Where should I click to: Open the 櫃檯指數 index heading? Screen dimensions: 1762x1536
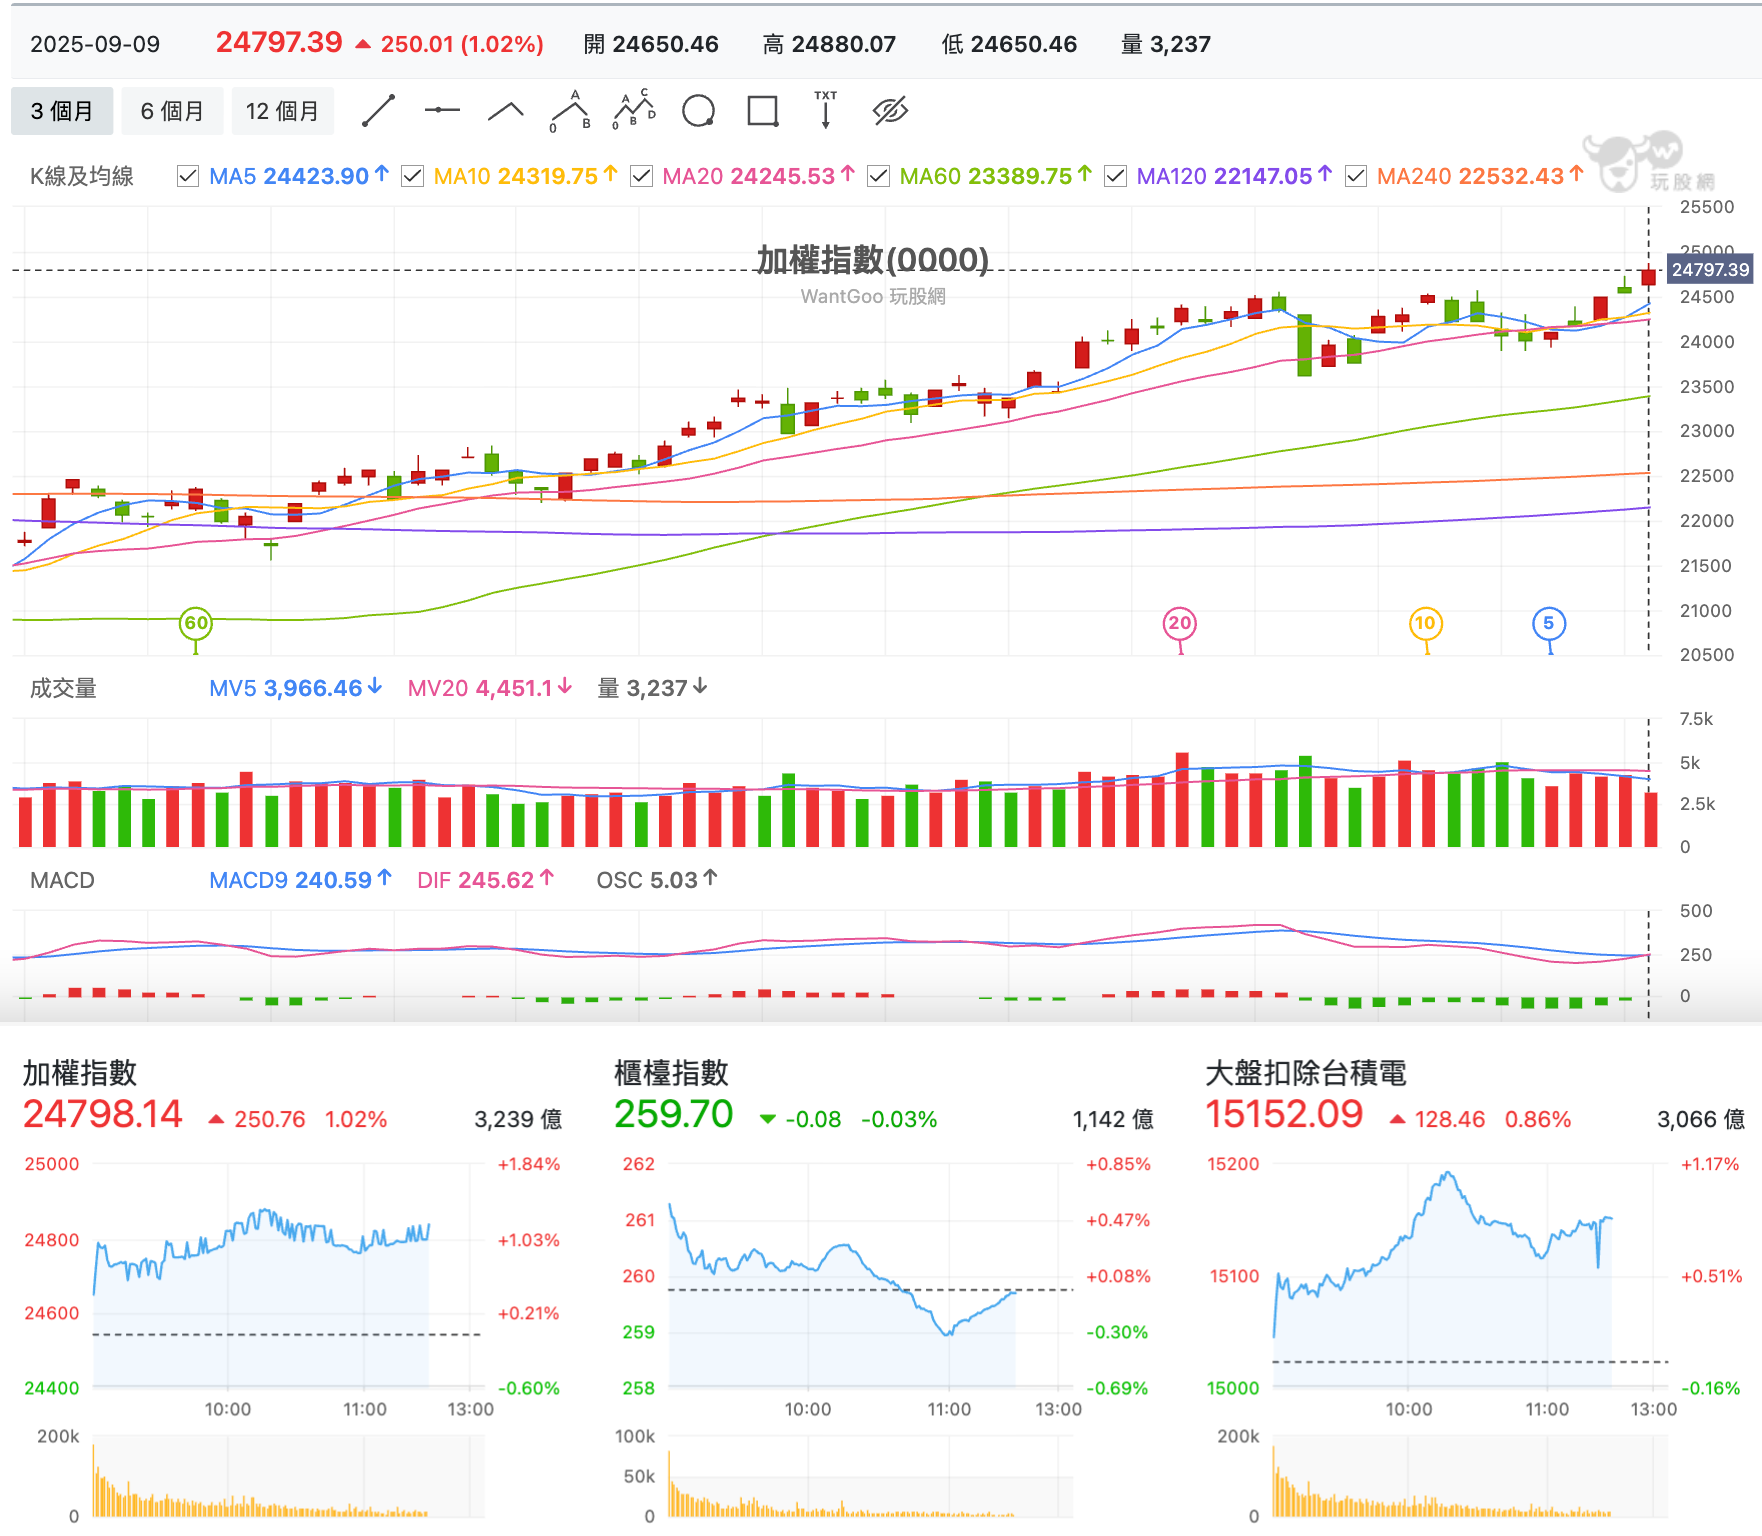click(671, 1073)
